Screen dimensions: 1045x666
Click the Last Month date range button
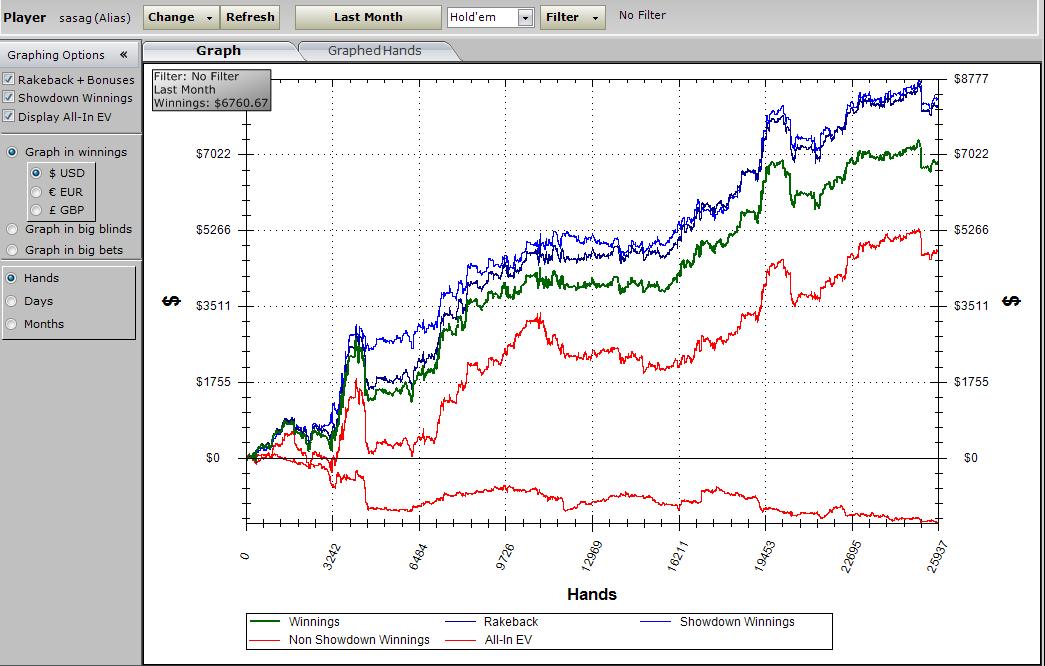[x=367, y=17]
